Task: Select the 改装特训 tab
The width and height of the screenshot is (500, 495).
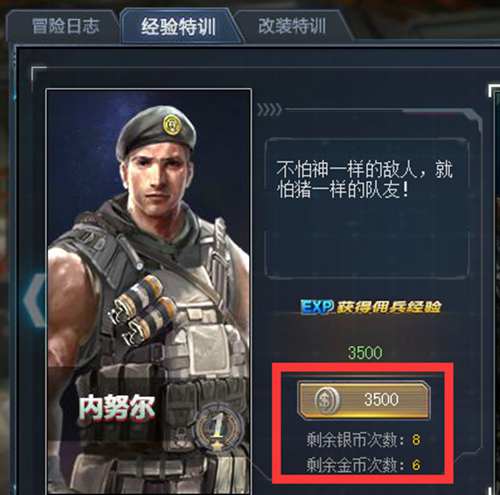Action: [x=292, y=27]
